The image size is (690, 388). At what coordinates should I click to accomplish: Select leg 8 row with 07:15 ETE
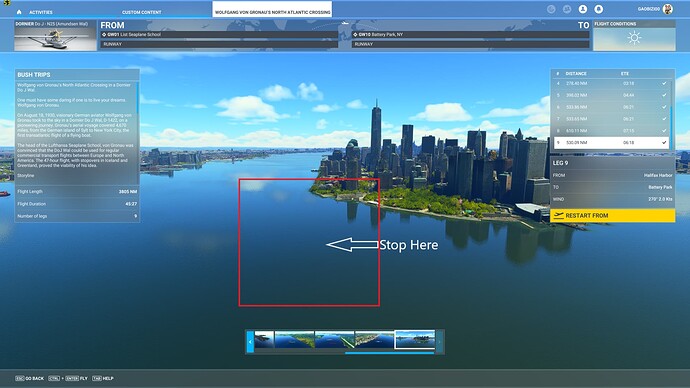coord(611,131)
